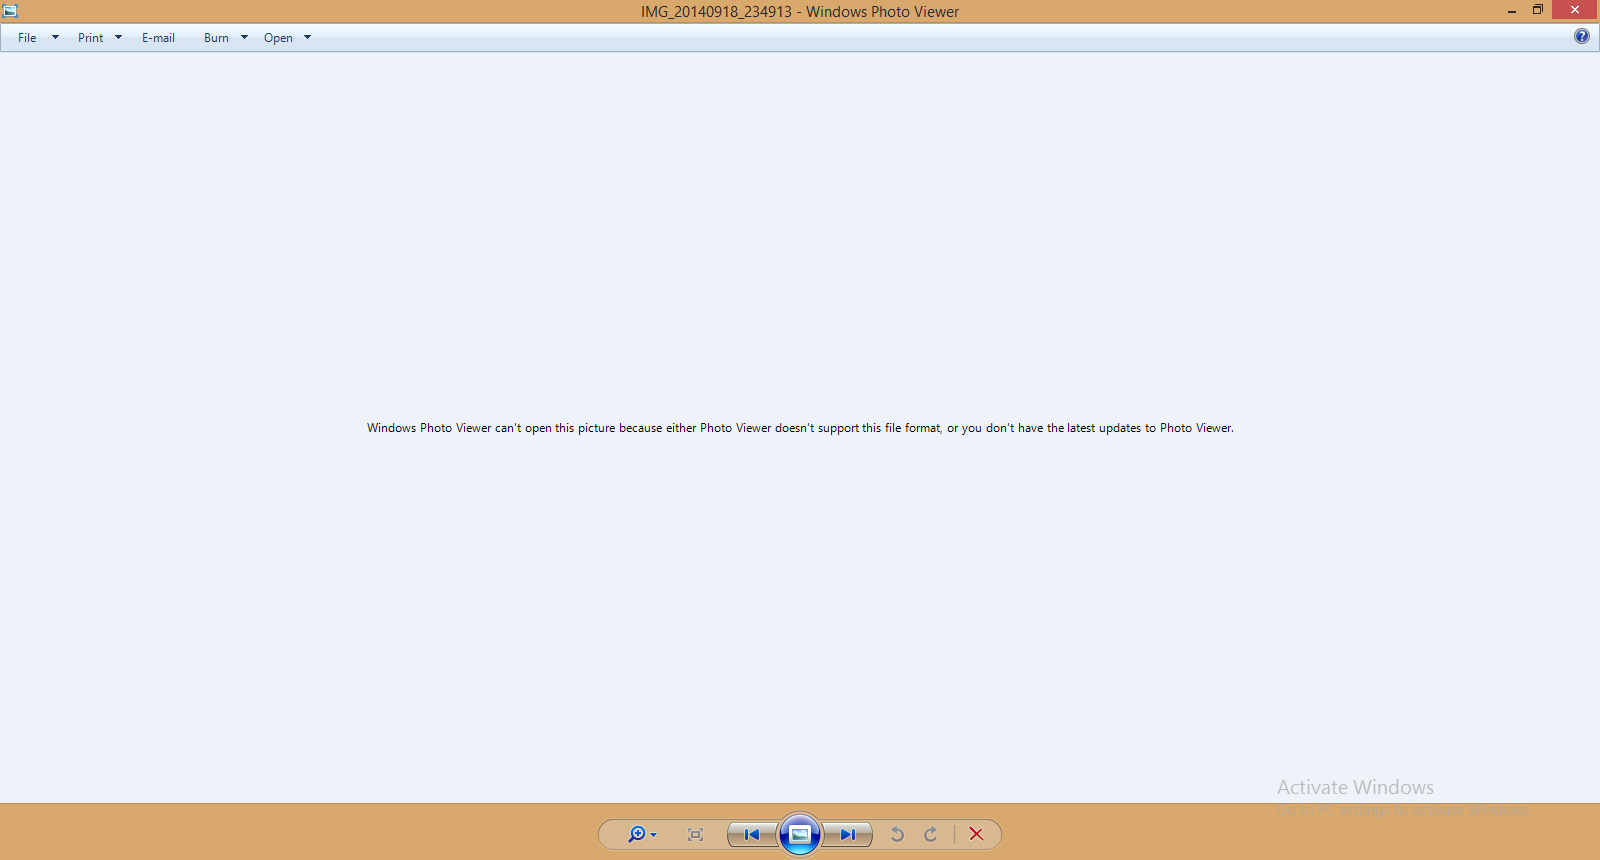The width and height of the screenshot is (1600, 860).
Task: Open the Print menu
Action: point(90,38)
